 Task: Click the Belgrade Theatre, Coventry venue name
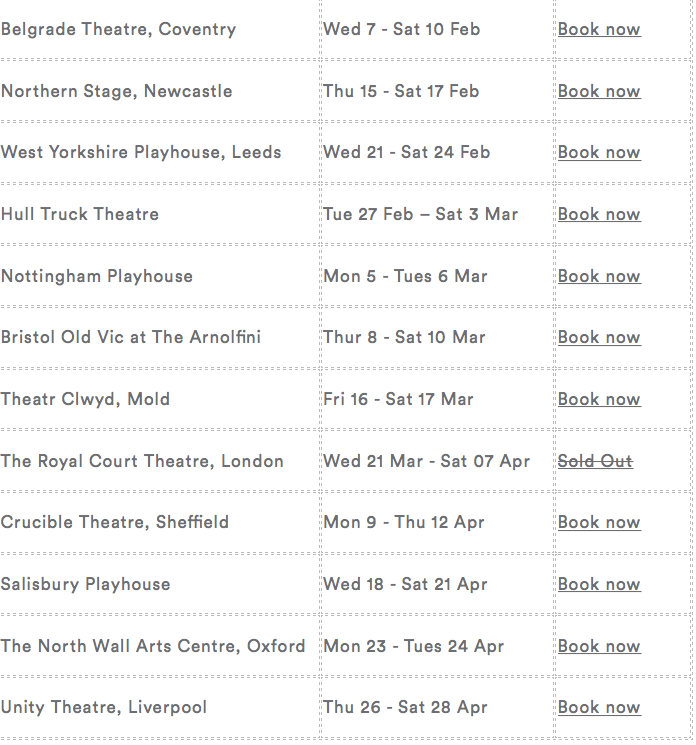(118, 29)
